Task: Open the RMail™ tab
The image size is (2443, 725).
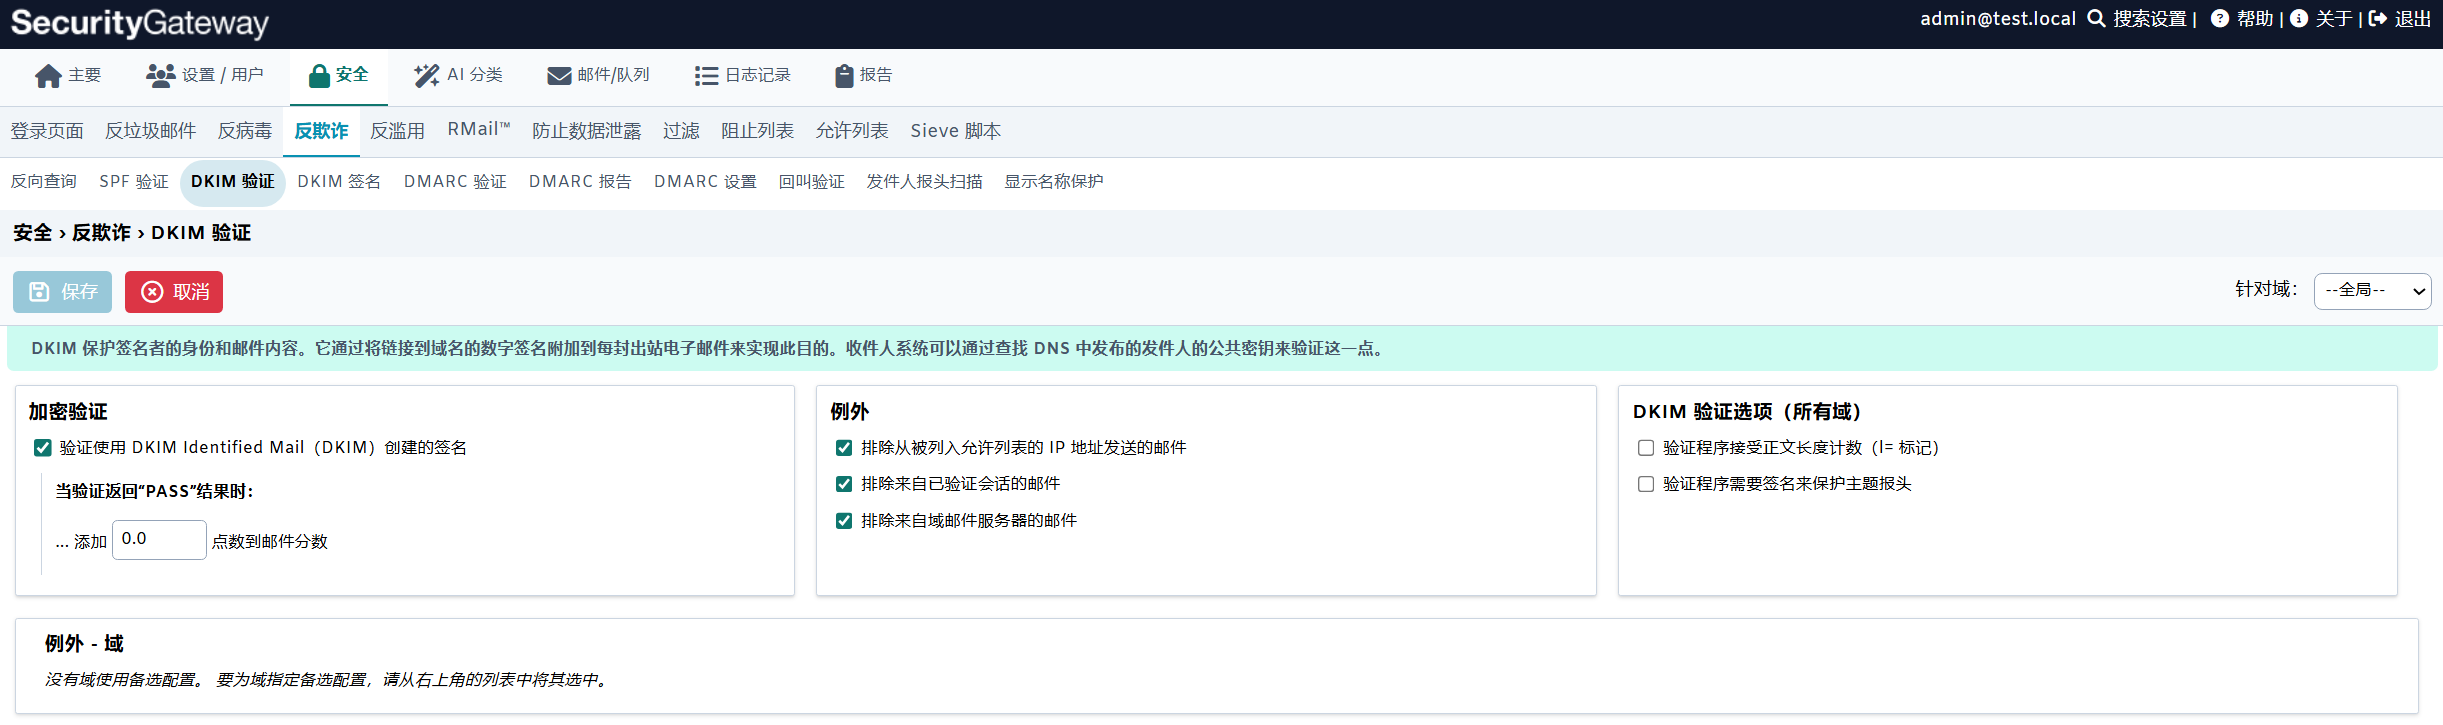Action: point(479,130)
